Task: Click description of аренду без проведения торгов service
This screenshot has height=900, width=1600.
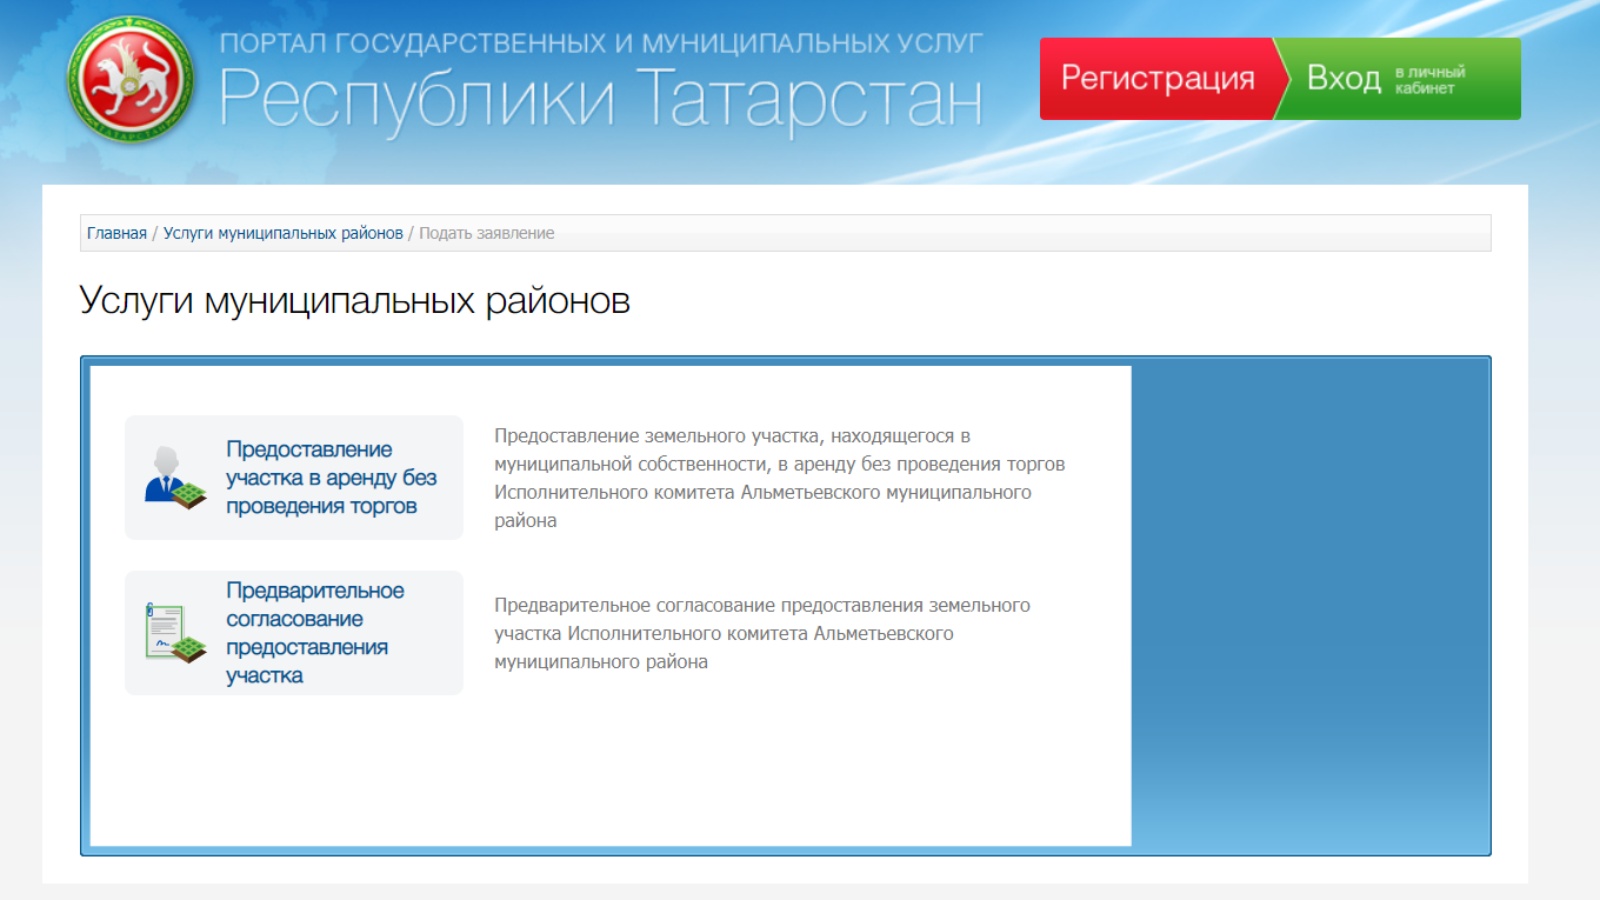Action: [x=779, y=478]
